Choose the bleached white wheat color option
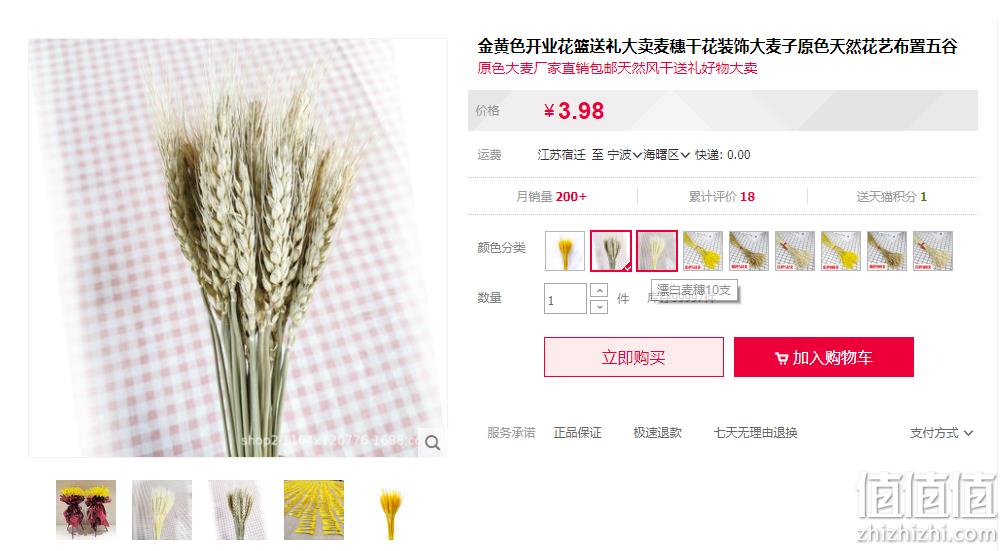This screenshot has height=551, width=1006. click(x=657, y=251)
